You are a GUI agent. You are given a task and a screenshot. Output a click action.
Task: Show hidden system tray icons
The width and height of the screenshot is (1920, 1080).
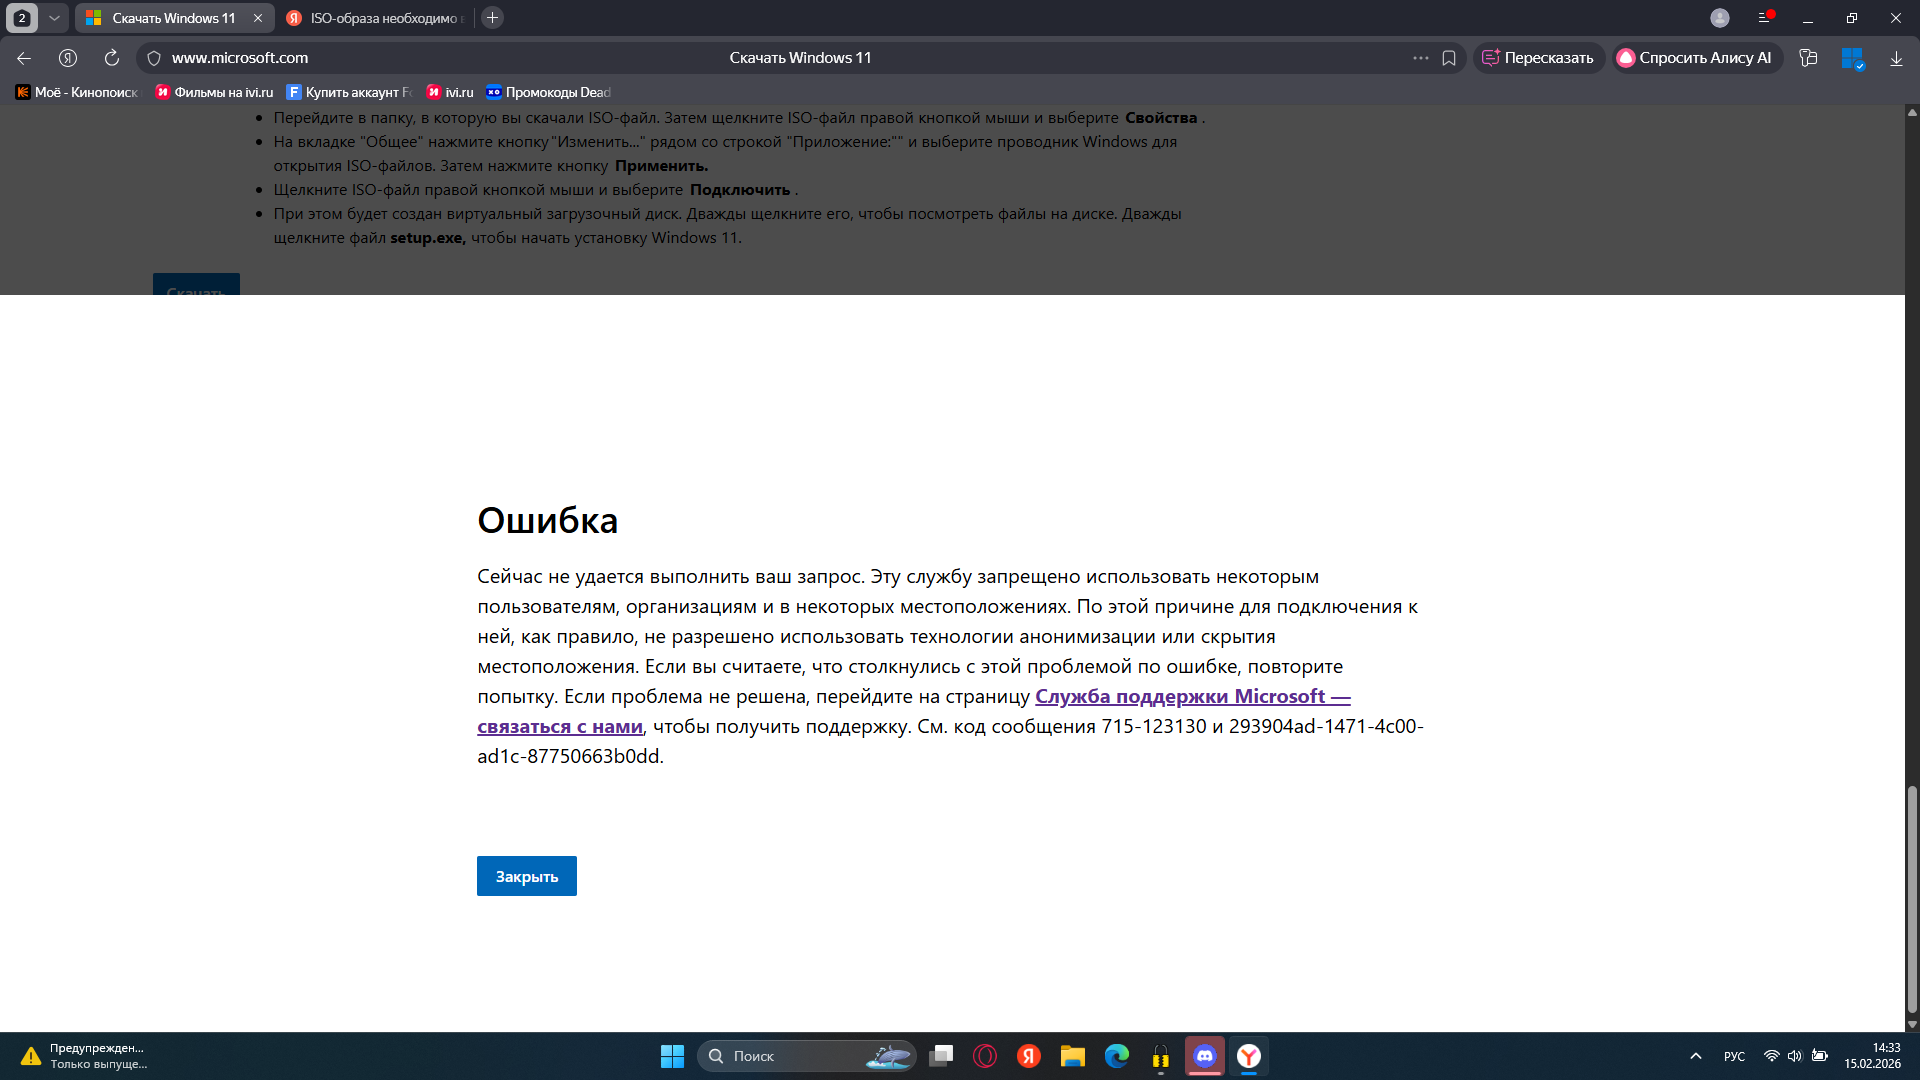tap(1696, 1056)
